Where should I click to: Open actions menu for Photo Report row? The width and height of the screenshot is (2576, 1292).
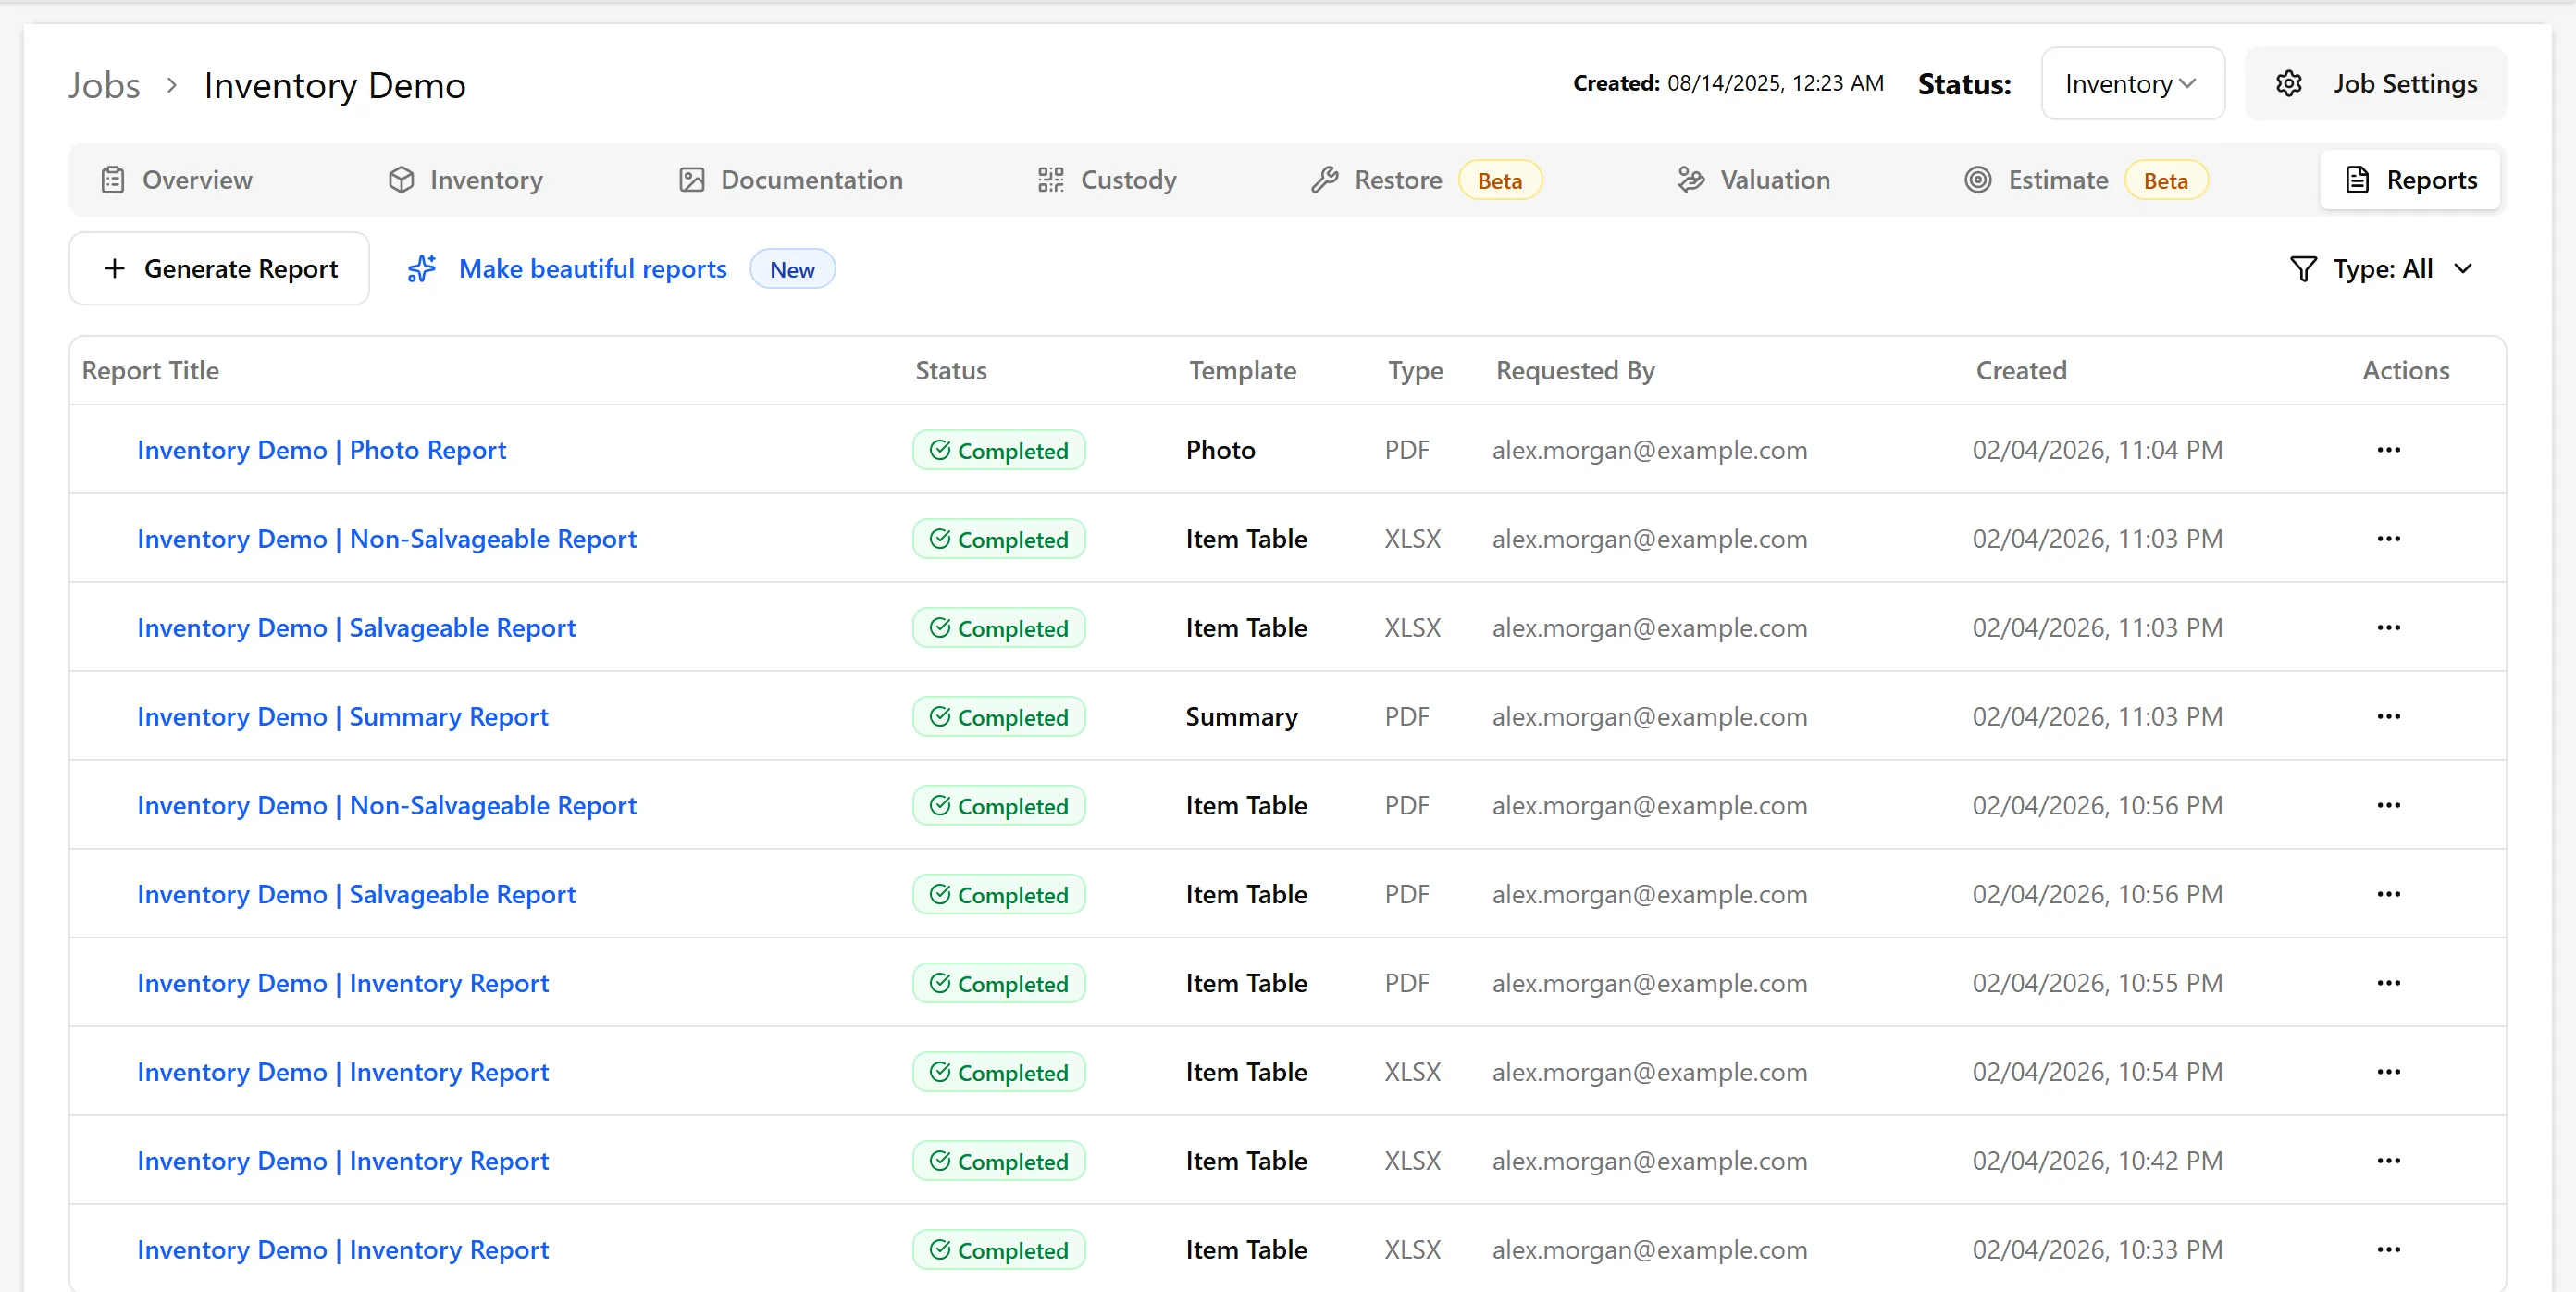pyautogui.click(x=2388, y=450)
